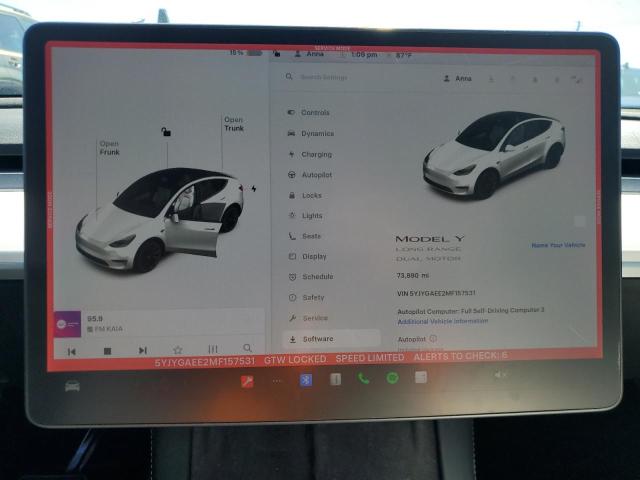Select Charging in the settings menu
The width and height of the screenshot is (640, 480).
coord(316,154)
